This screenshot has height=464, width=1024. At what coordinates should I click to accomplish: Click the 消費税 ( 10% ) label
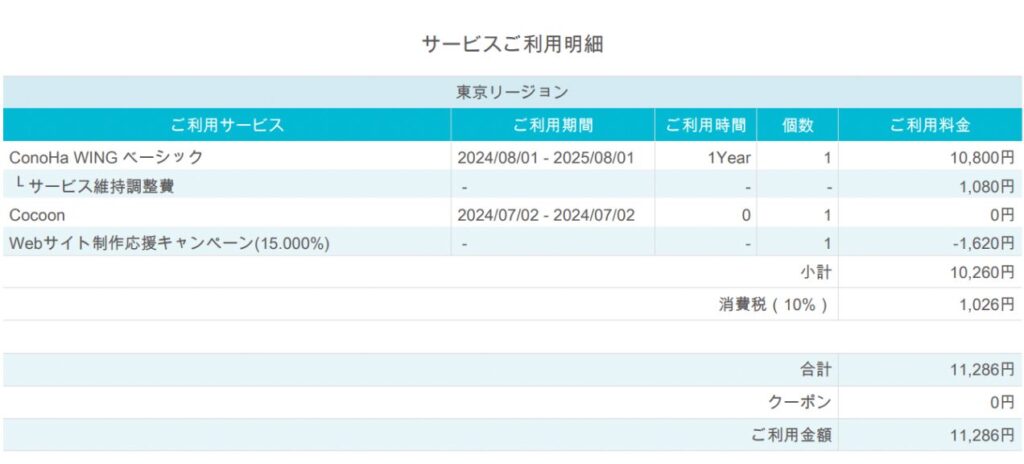(773, 305)
